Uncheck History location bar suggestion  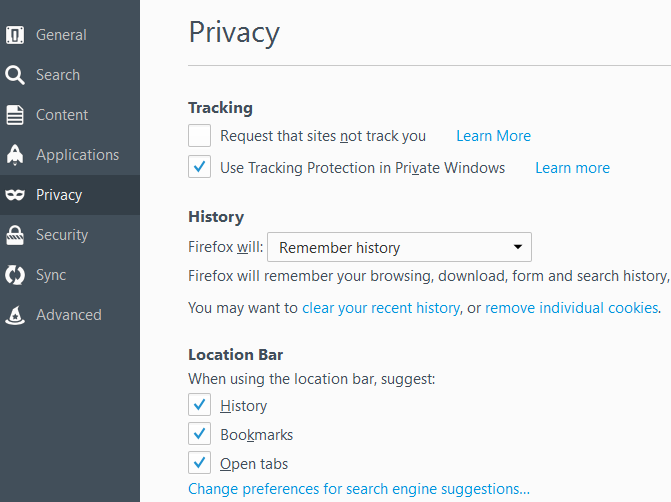point(199,405)
